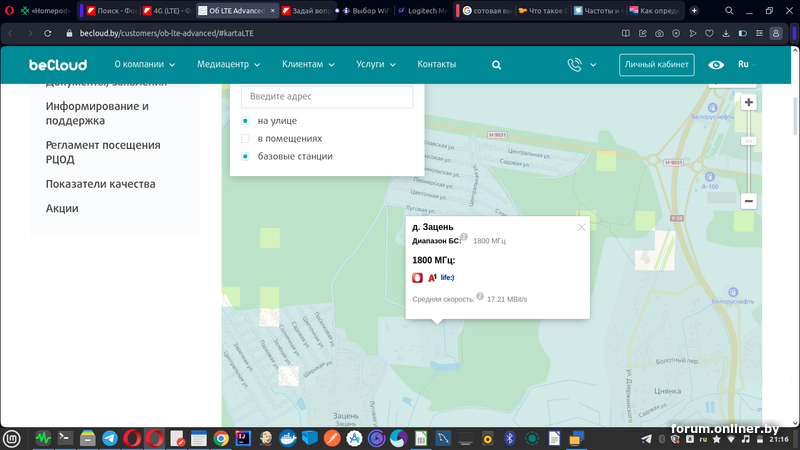800x450 pixels.
Task: Open the browser tab search magnifier
Action: click(729, 11)
